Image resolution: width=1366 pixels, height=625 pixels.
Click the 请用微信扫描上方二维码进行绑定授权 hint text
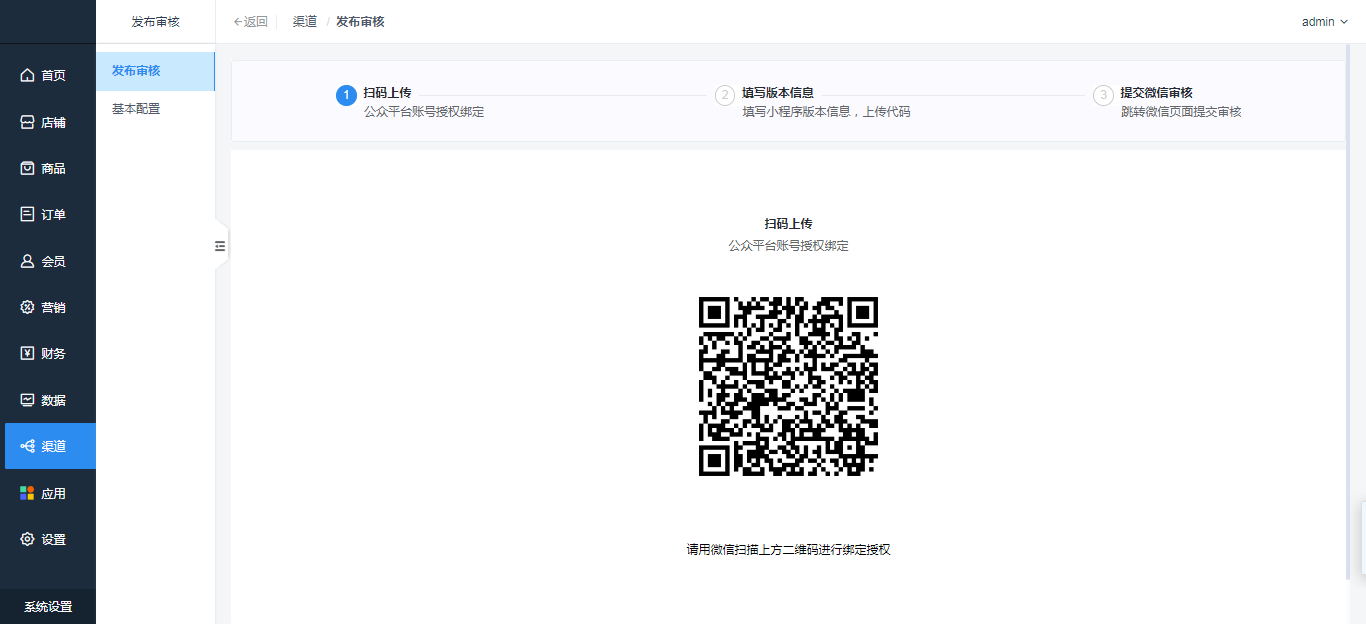click(x=788, y=550)
